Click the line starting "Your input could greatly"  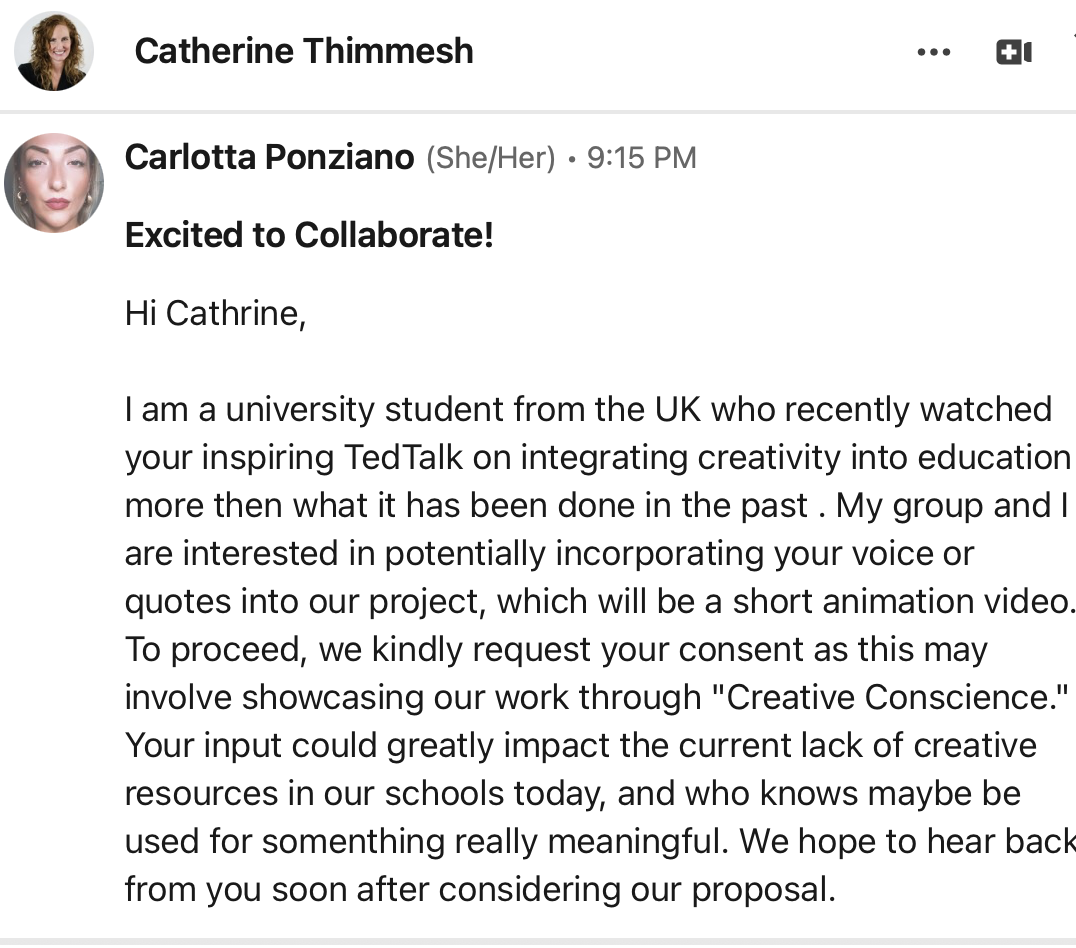click(x=581, y=745)
